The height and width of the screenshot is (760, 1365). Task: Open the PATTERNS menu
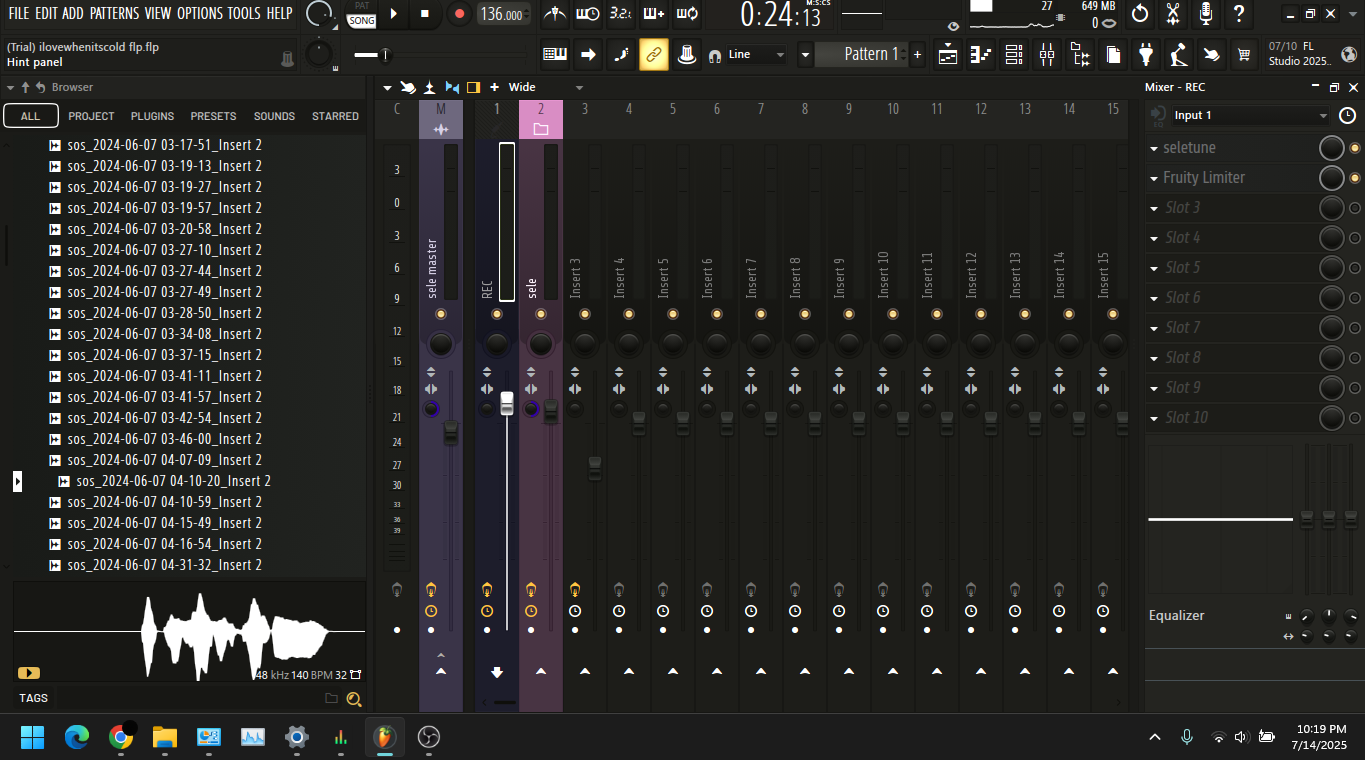pyautogui.click(x=114, y=13)
